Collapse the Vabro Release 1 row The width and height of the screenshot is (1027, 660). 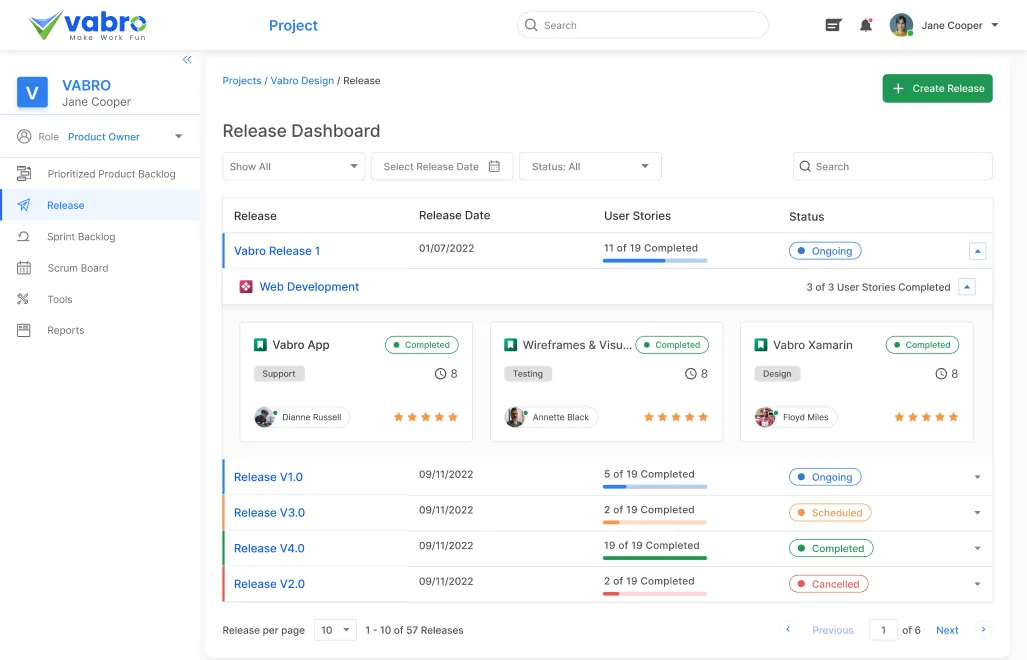(x=978, y=252)
